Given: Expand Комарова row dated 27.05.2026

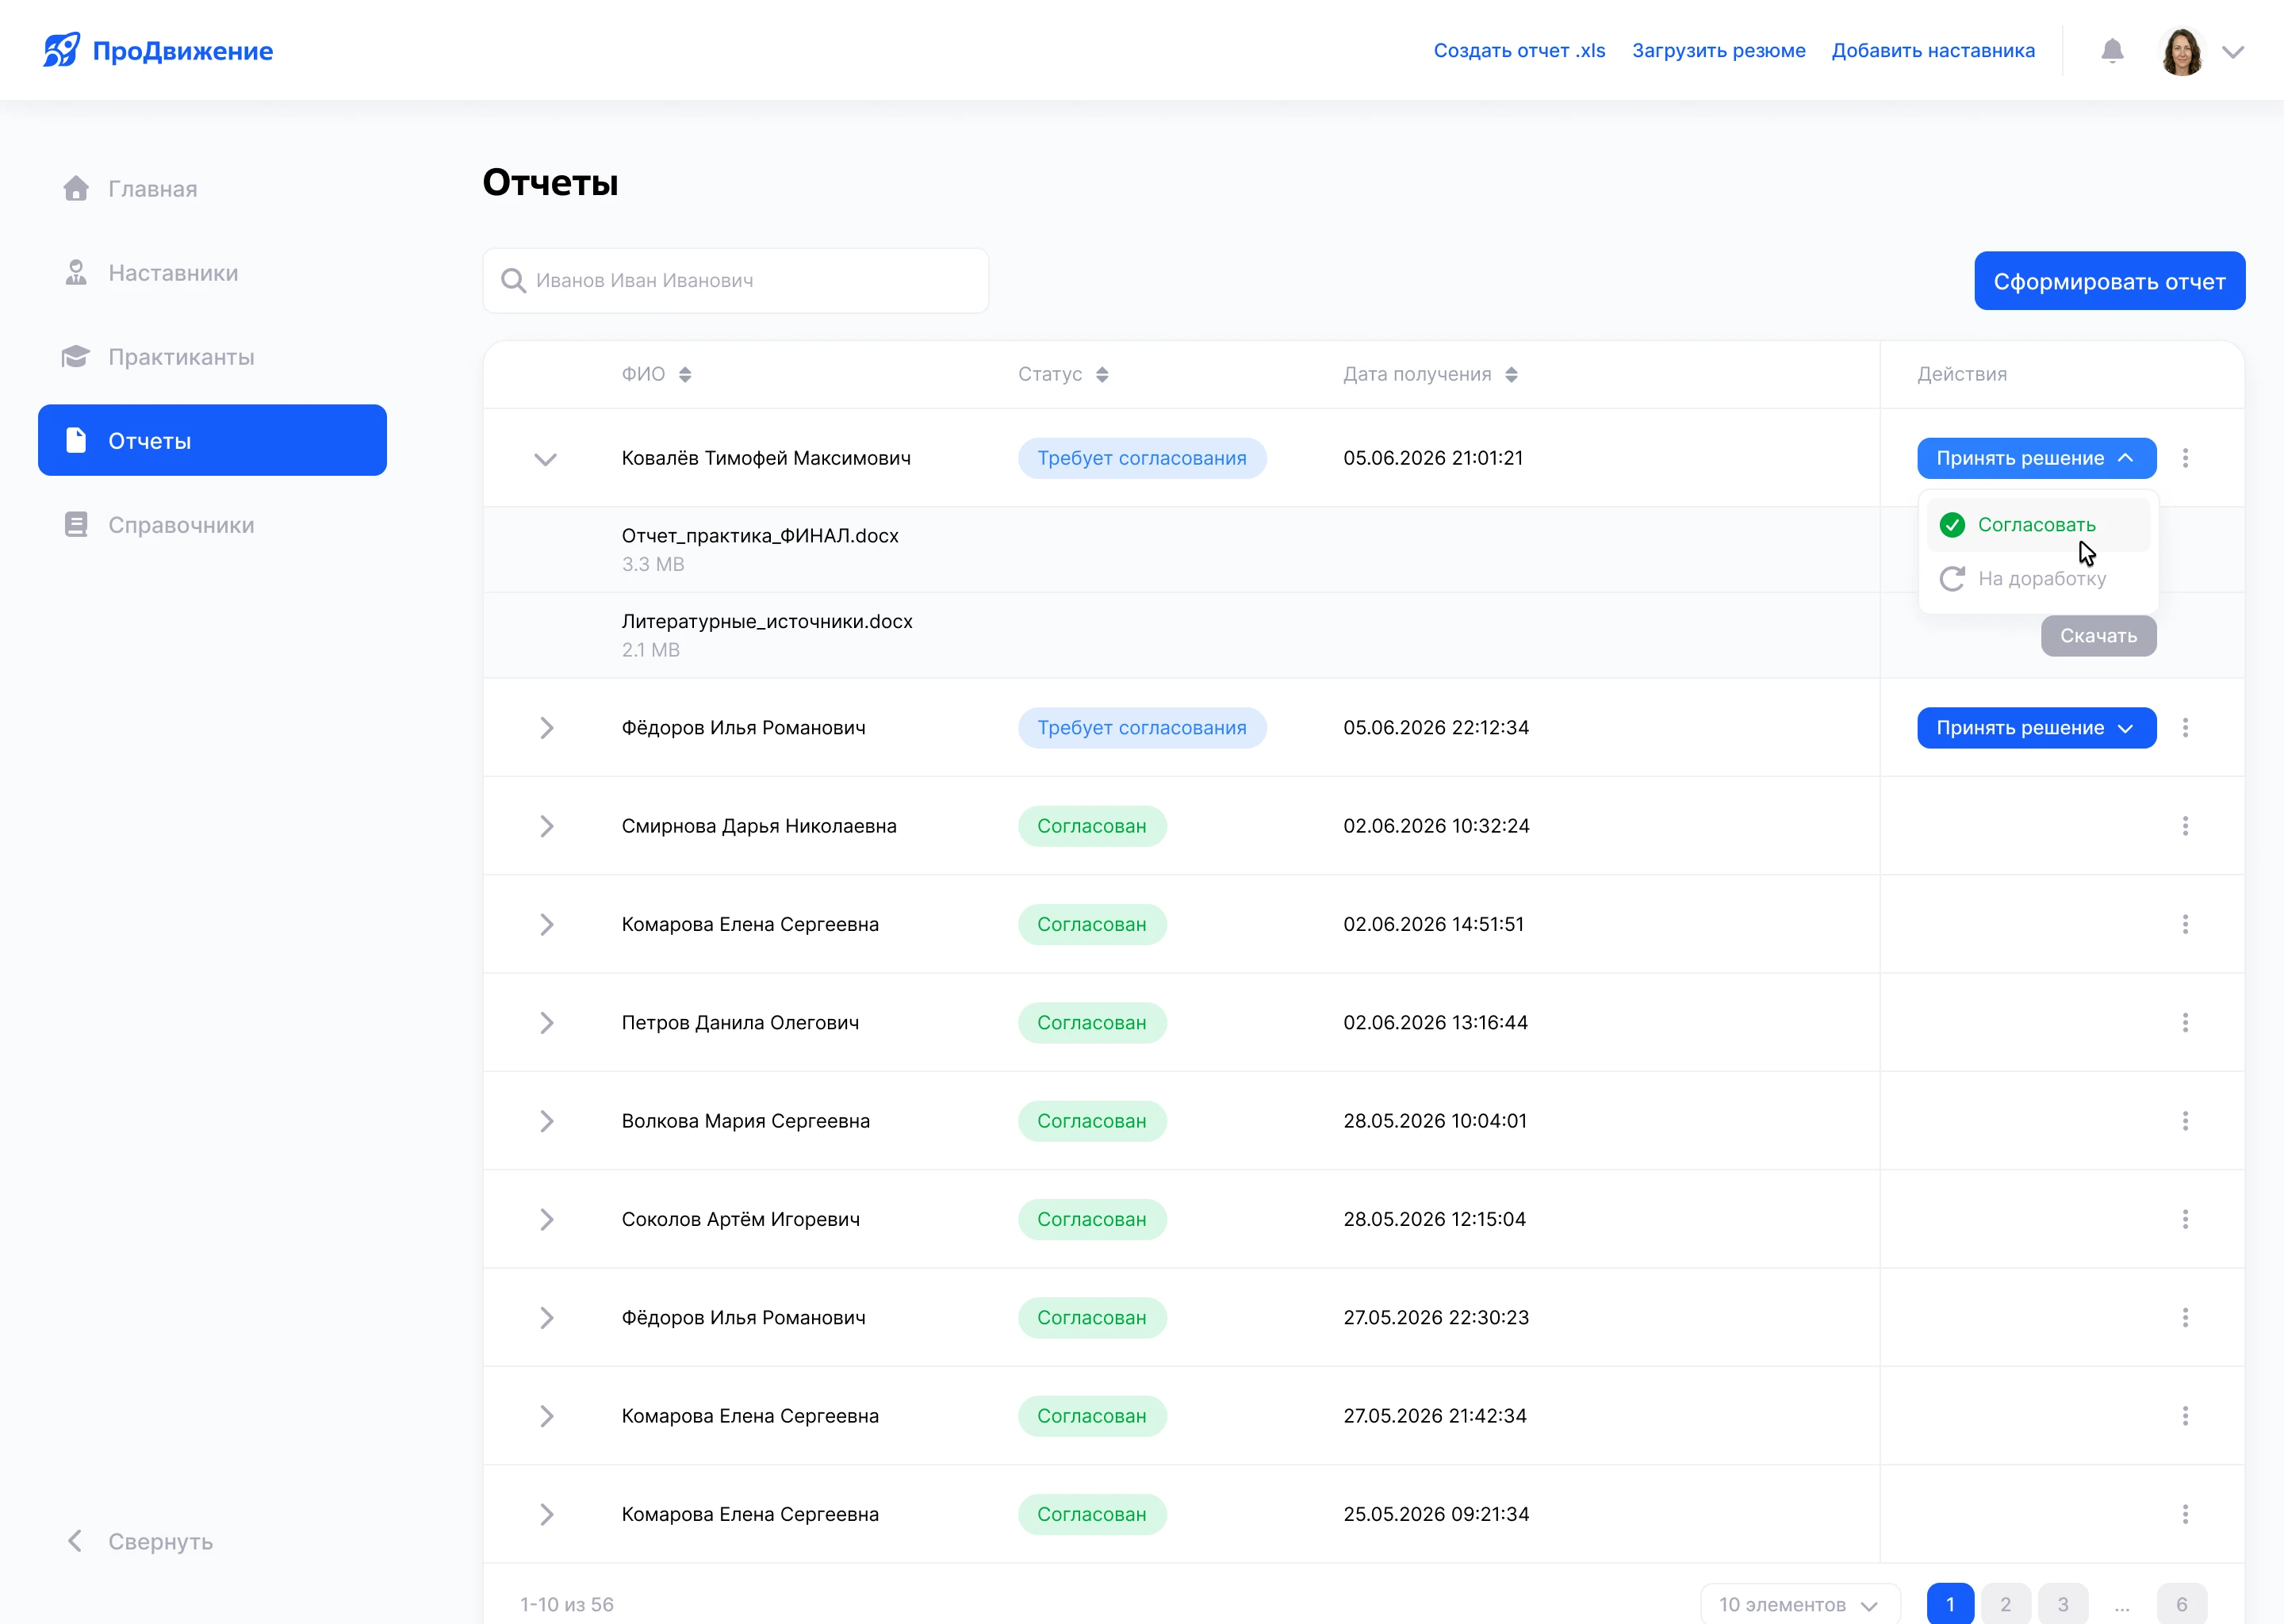Looking at the screenshot, I should tap(546, 1416).
